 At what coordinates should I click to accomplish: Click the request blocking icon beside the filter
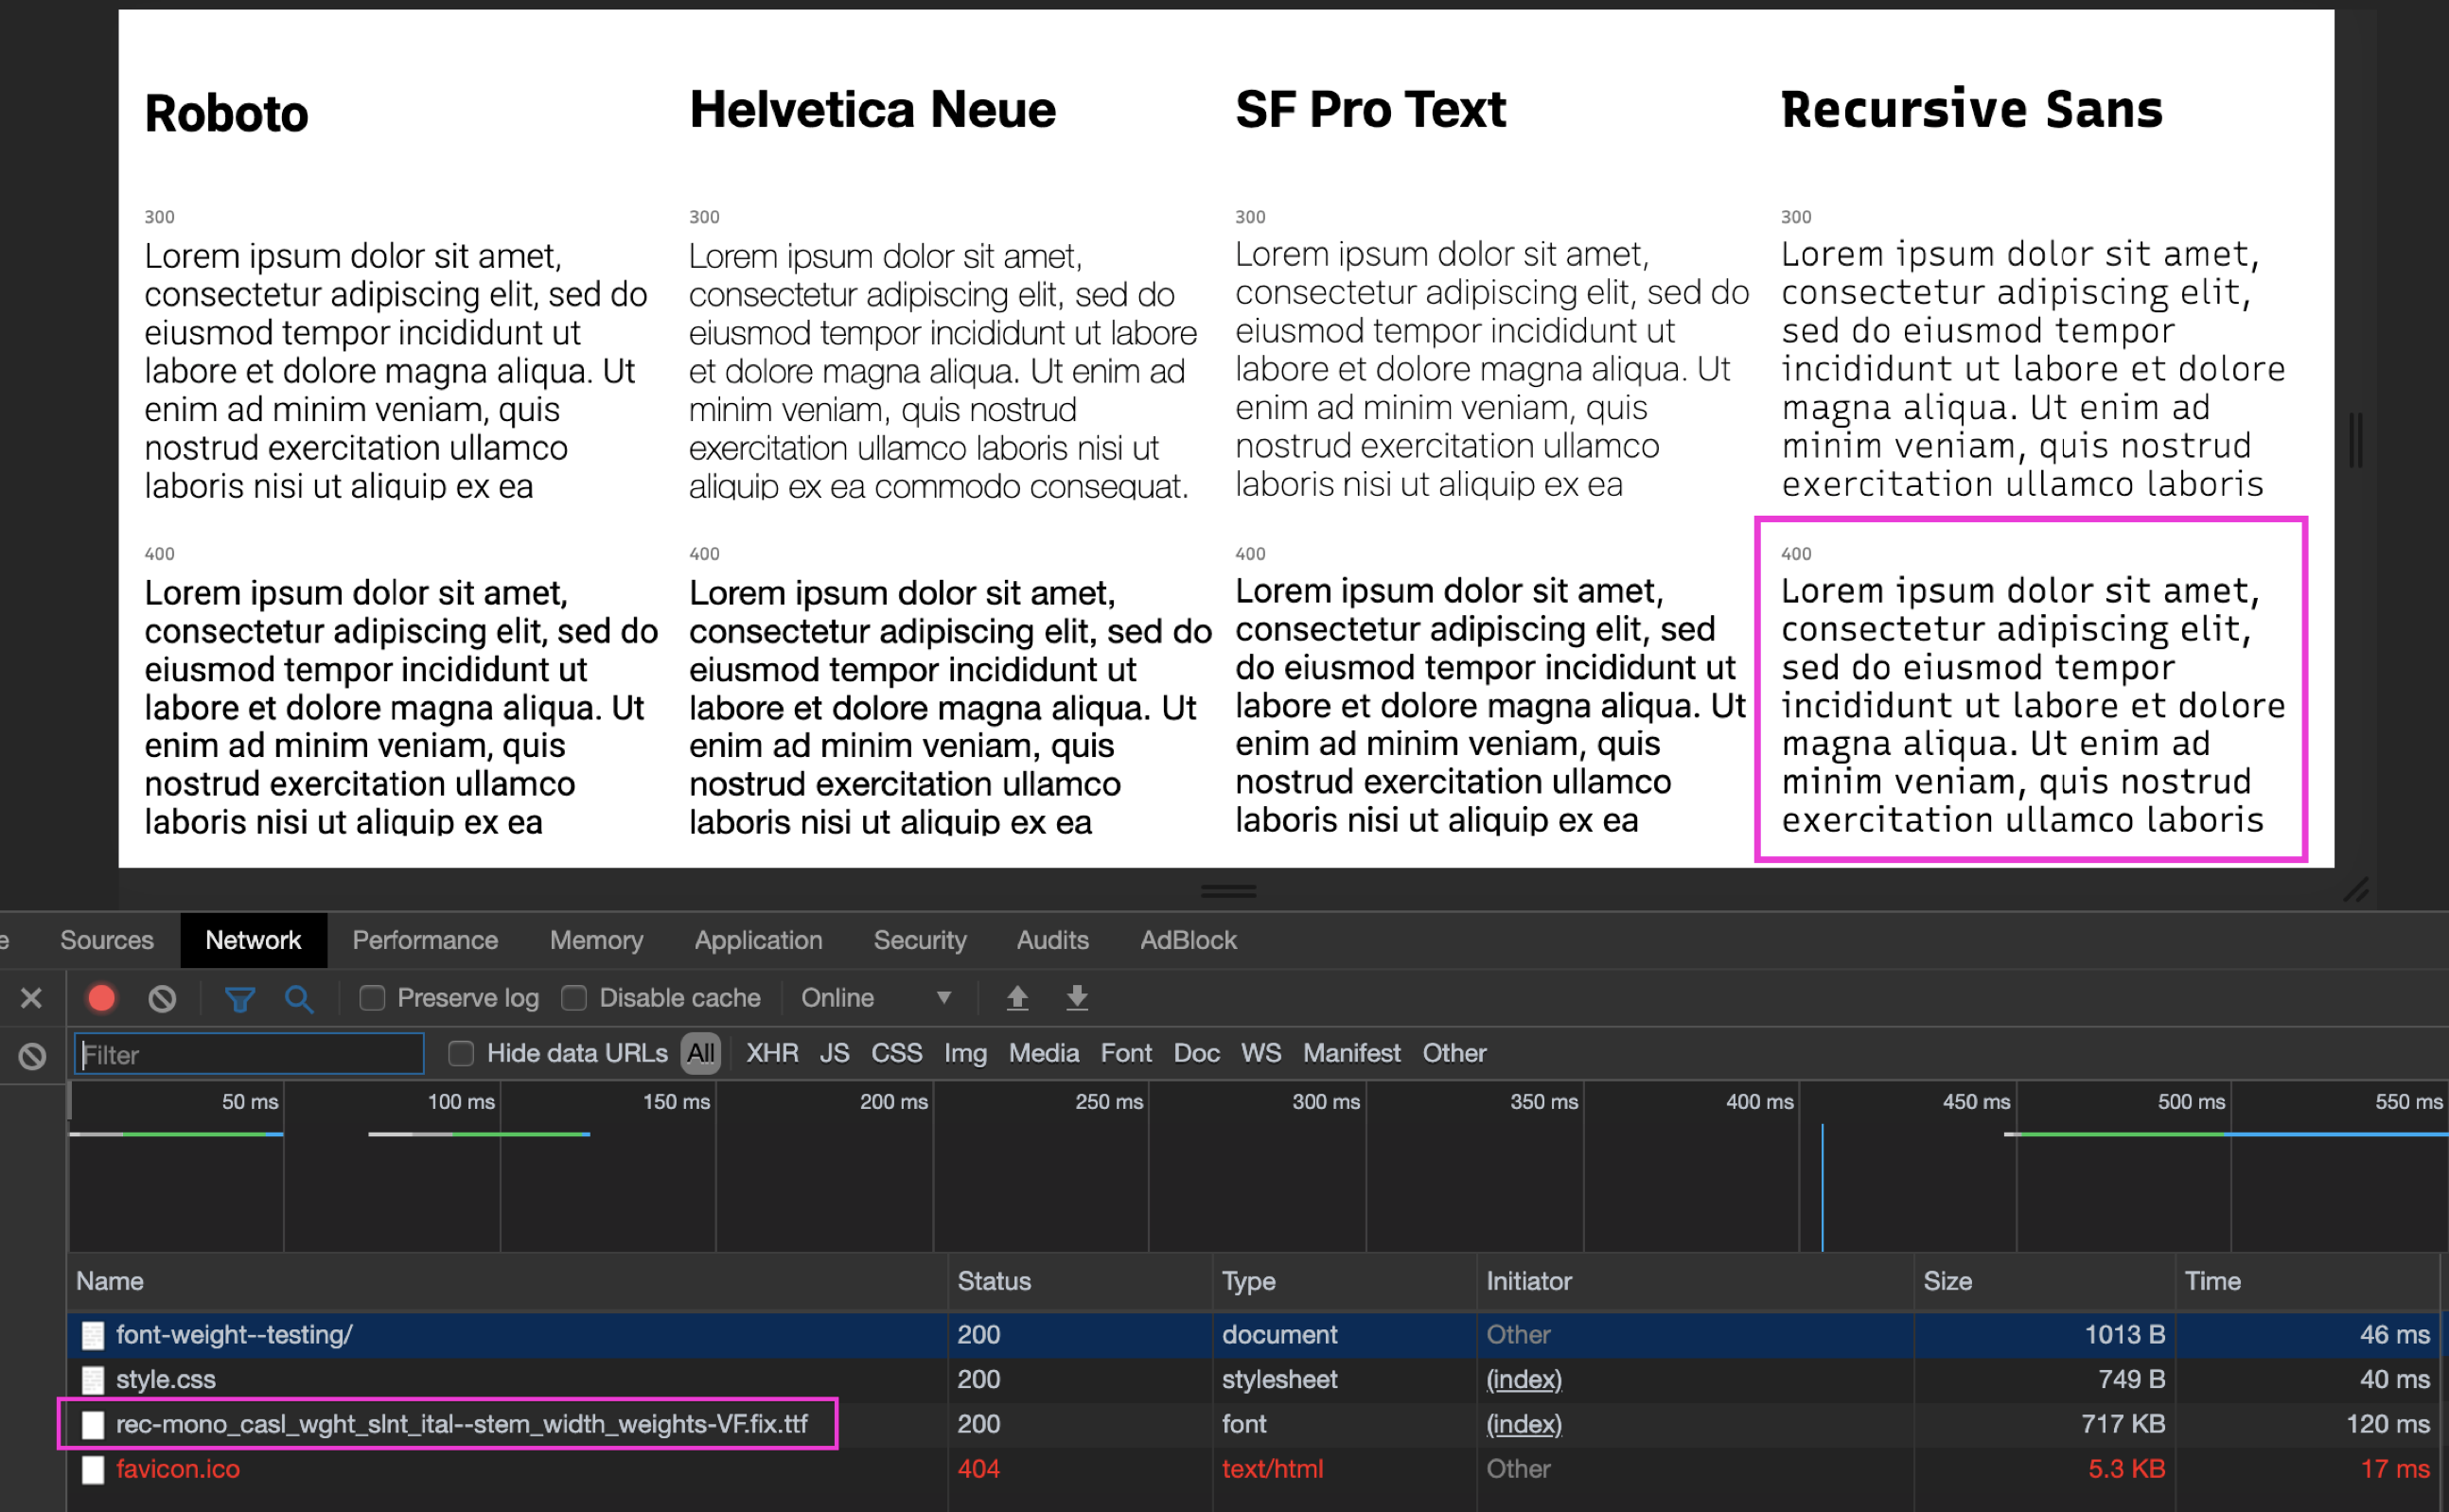[30, 1055]
